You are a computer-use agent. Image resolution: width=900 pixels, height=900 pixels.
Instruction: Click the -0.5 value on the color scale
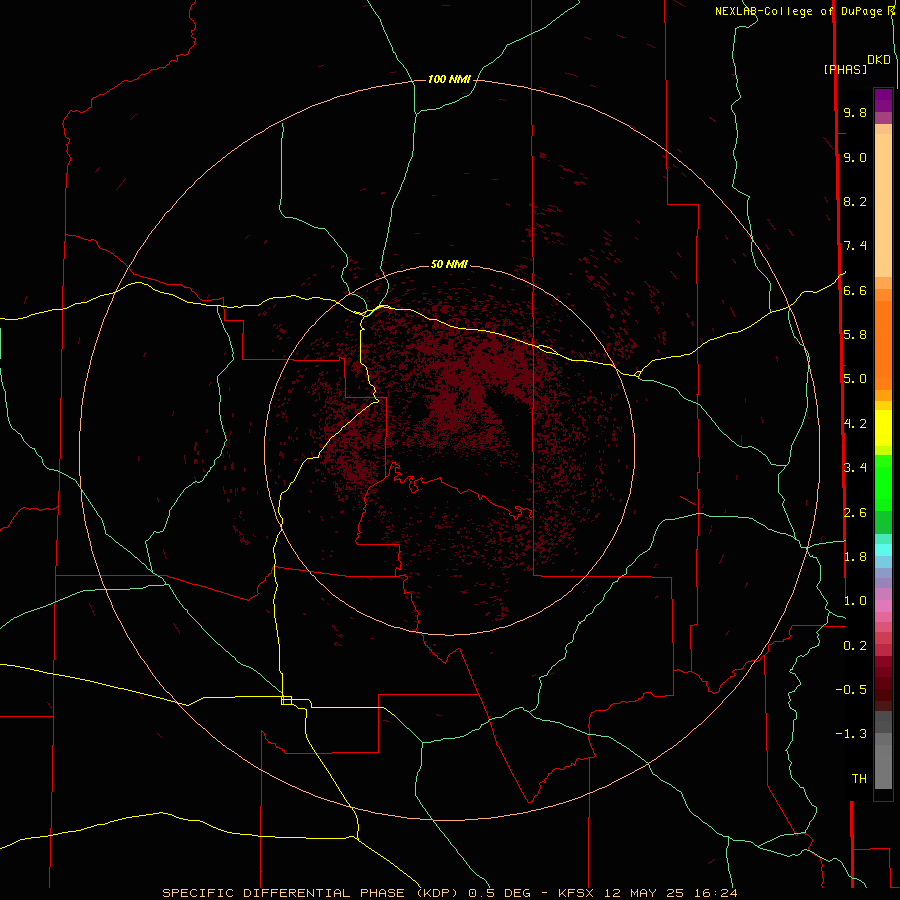pyautogui.click(x=851, y=690)
